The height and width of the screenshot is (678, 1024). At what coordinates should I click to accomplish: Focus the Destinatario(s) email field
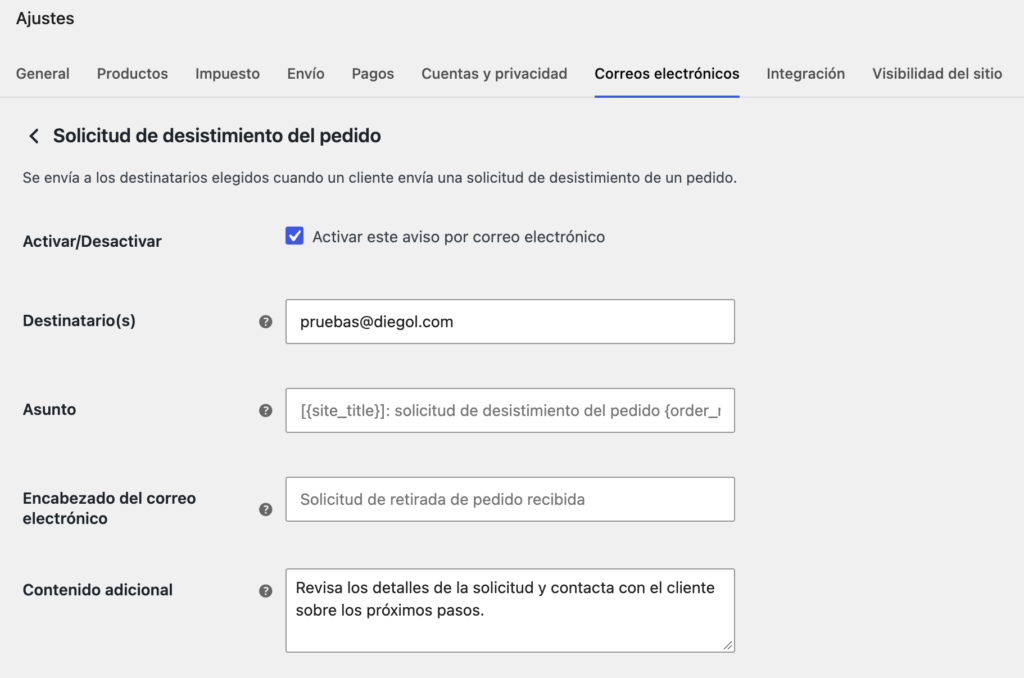[510, 321]
